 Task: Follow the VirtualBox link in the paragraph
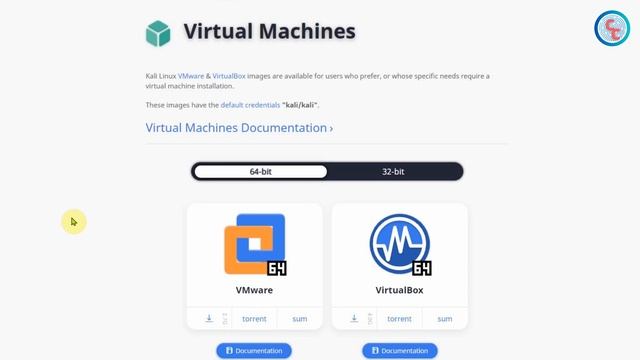pos(229,76)
